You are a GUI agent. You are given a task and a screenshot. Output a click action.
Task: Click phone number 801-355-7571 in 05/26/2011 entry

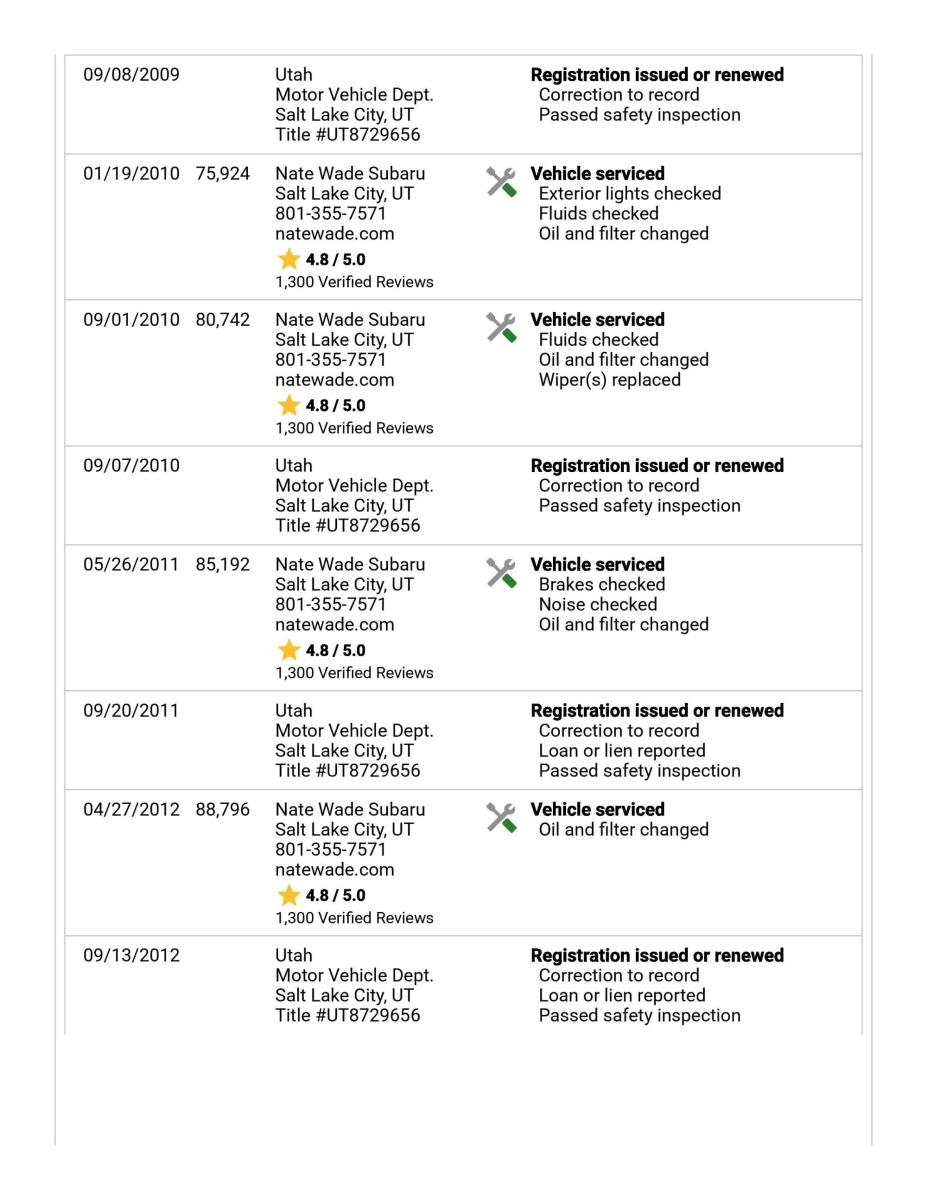point(331,605)
